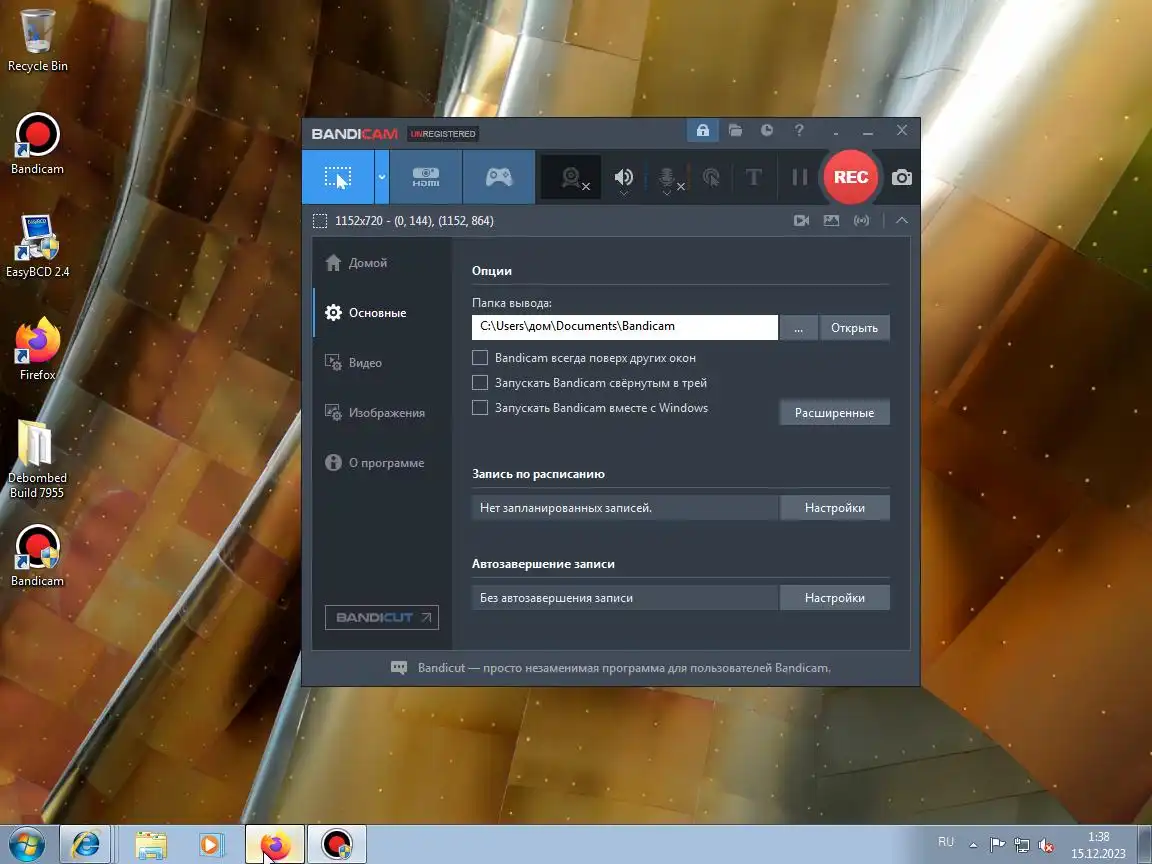This screenshot has width=1152, height=864.
Task: Open Расширенные advanced options
Action: click(835, 413)
